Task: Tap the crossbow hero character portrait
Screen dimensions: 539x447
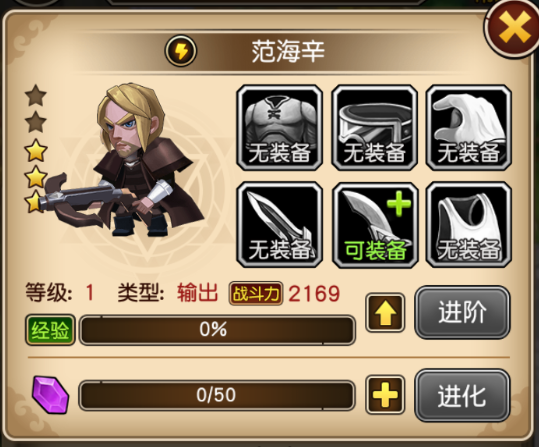Action: 125,160
